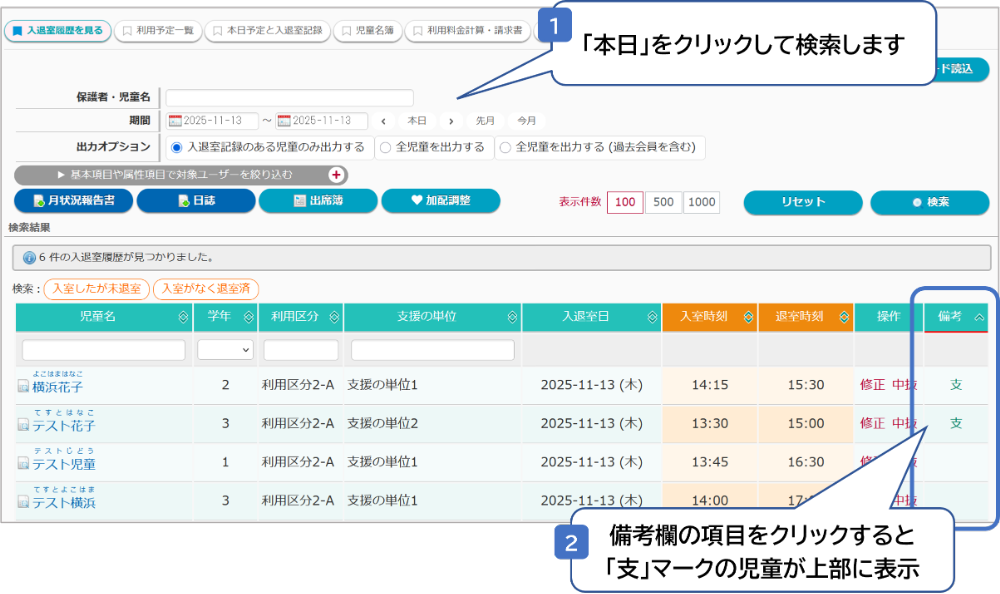
Task: Switch to the 児童名簿 tab
Action: (x=367, y=31)
